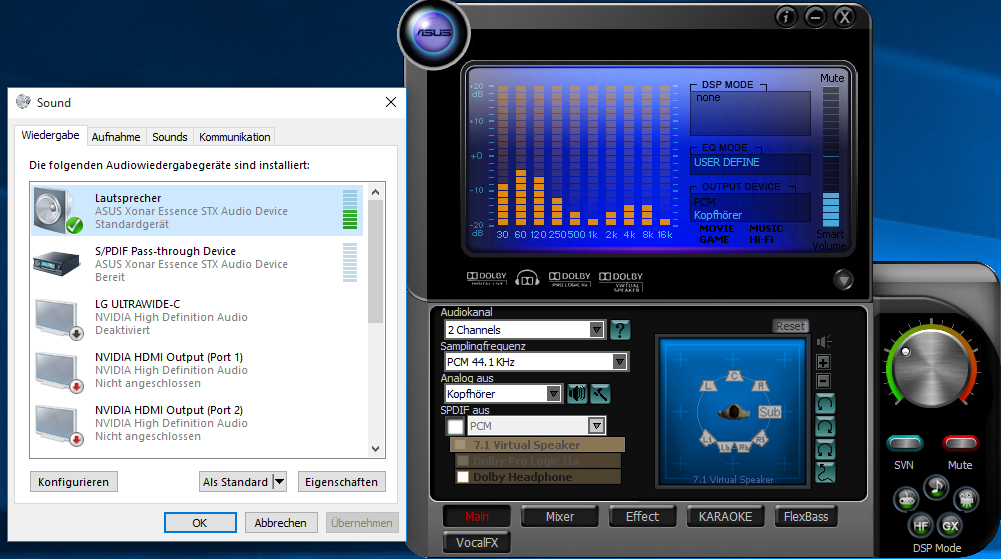
Task: Select the S/PDIF Pass-through receiver icon
Action: tap(57, 263)
